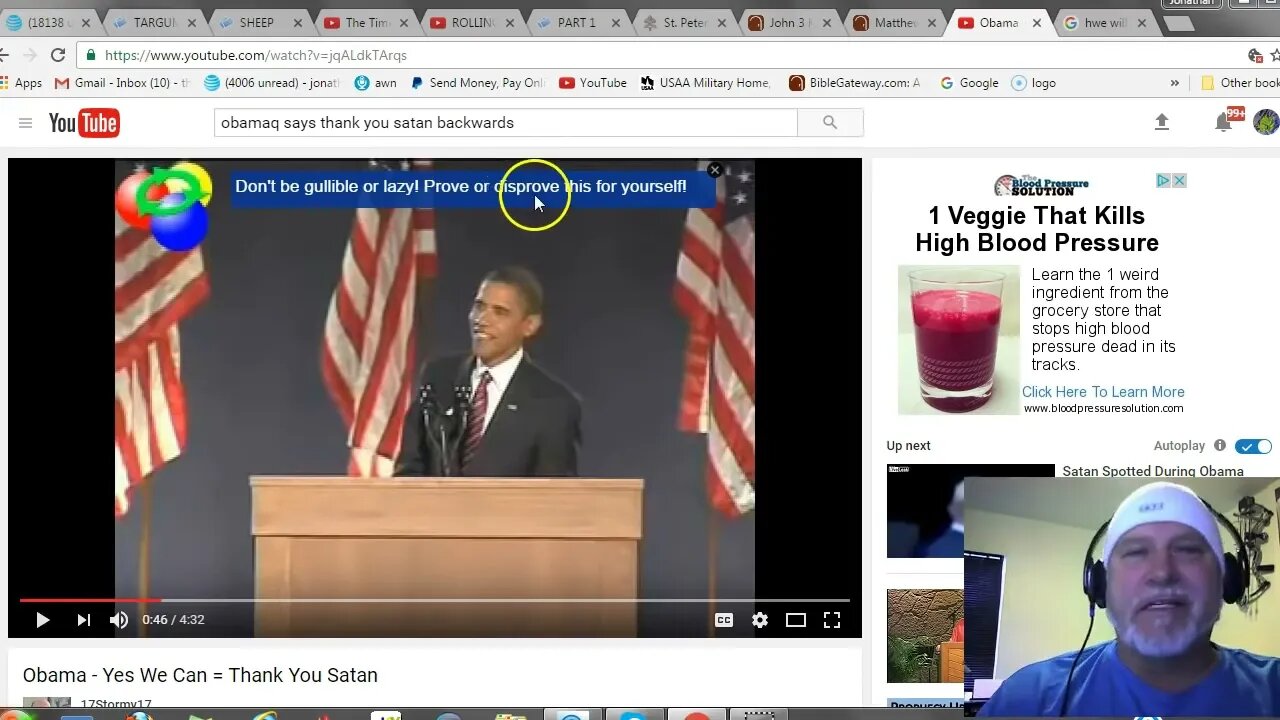The height and width of the screenshot is (720, 1280).
Task: Open the player settings gear
Action: pos(760,620)
